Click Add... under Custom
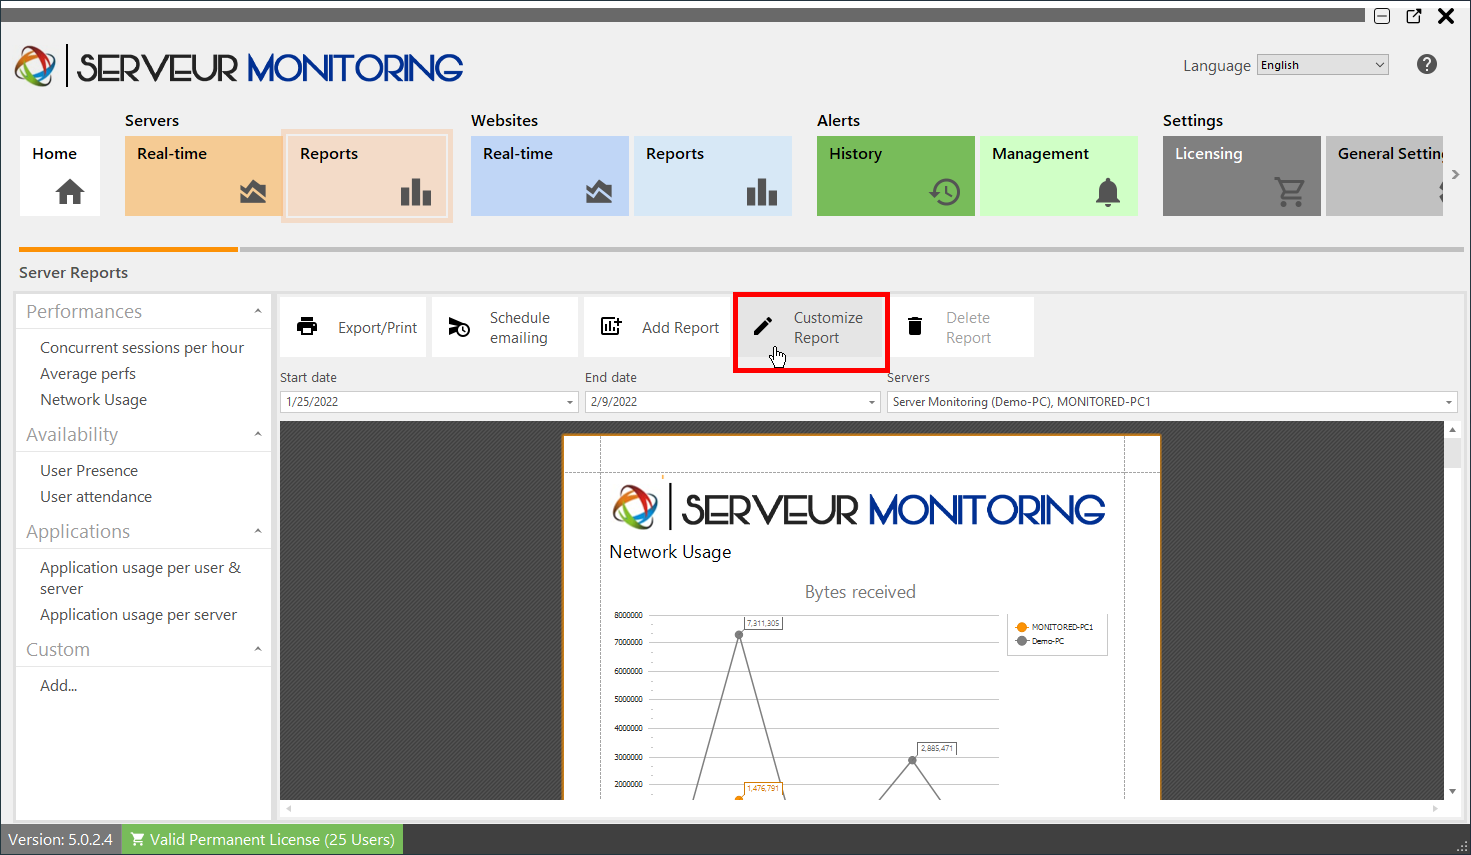Viewport: 1471px width, 855px height. [x=58, y=685]
